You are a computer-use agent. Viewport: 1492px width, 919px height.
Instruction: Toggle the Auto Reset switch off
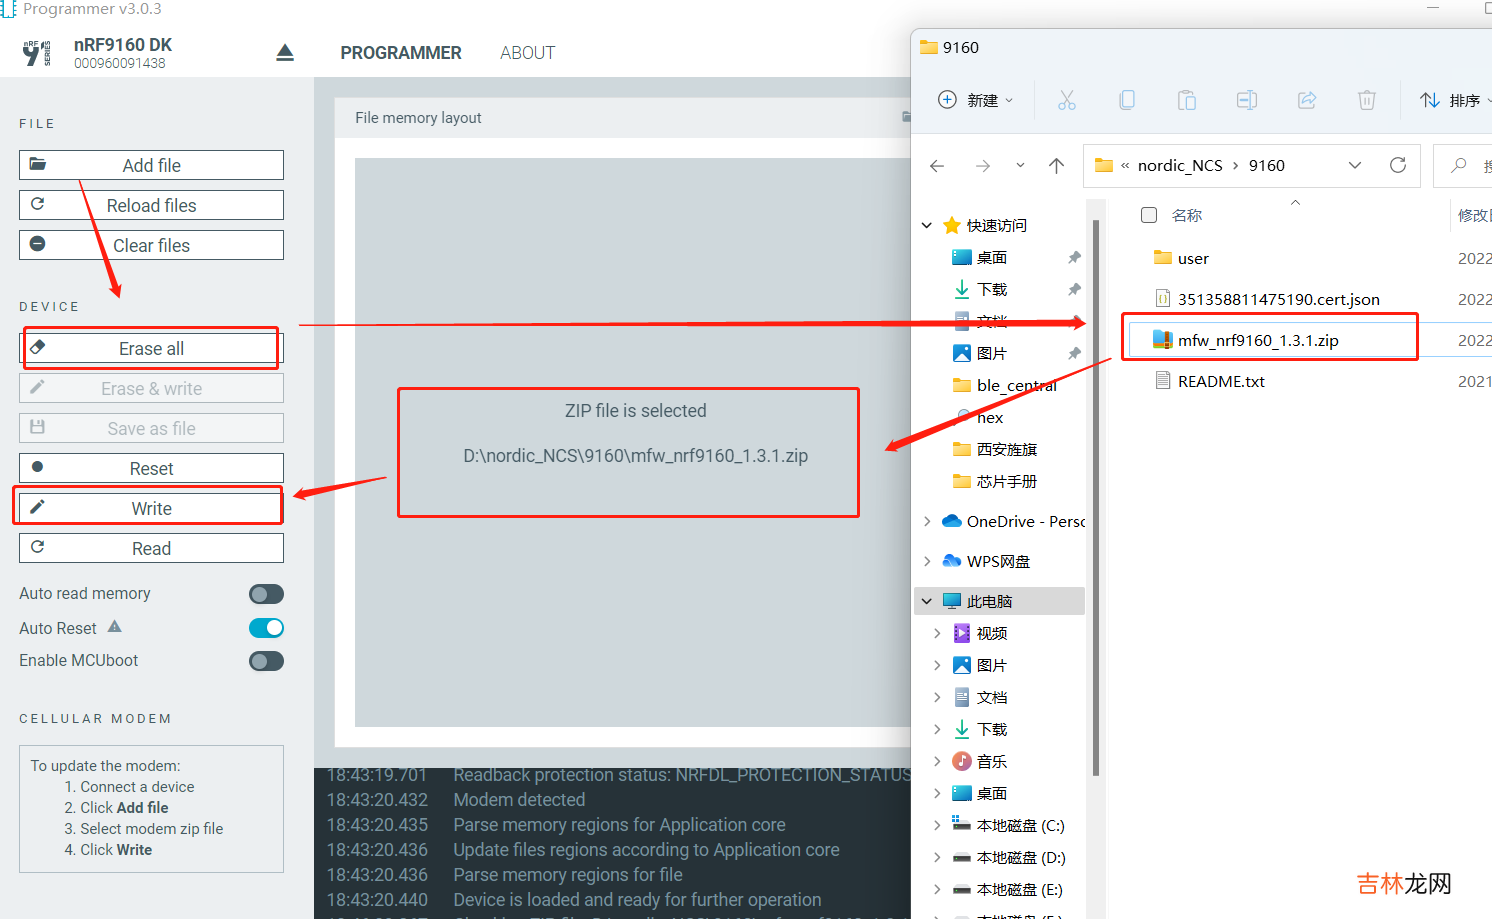[x=266, y=628]
